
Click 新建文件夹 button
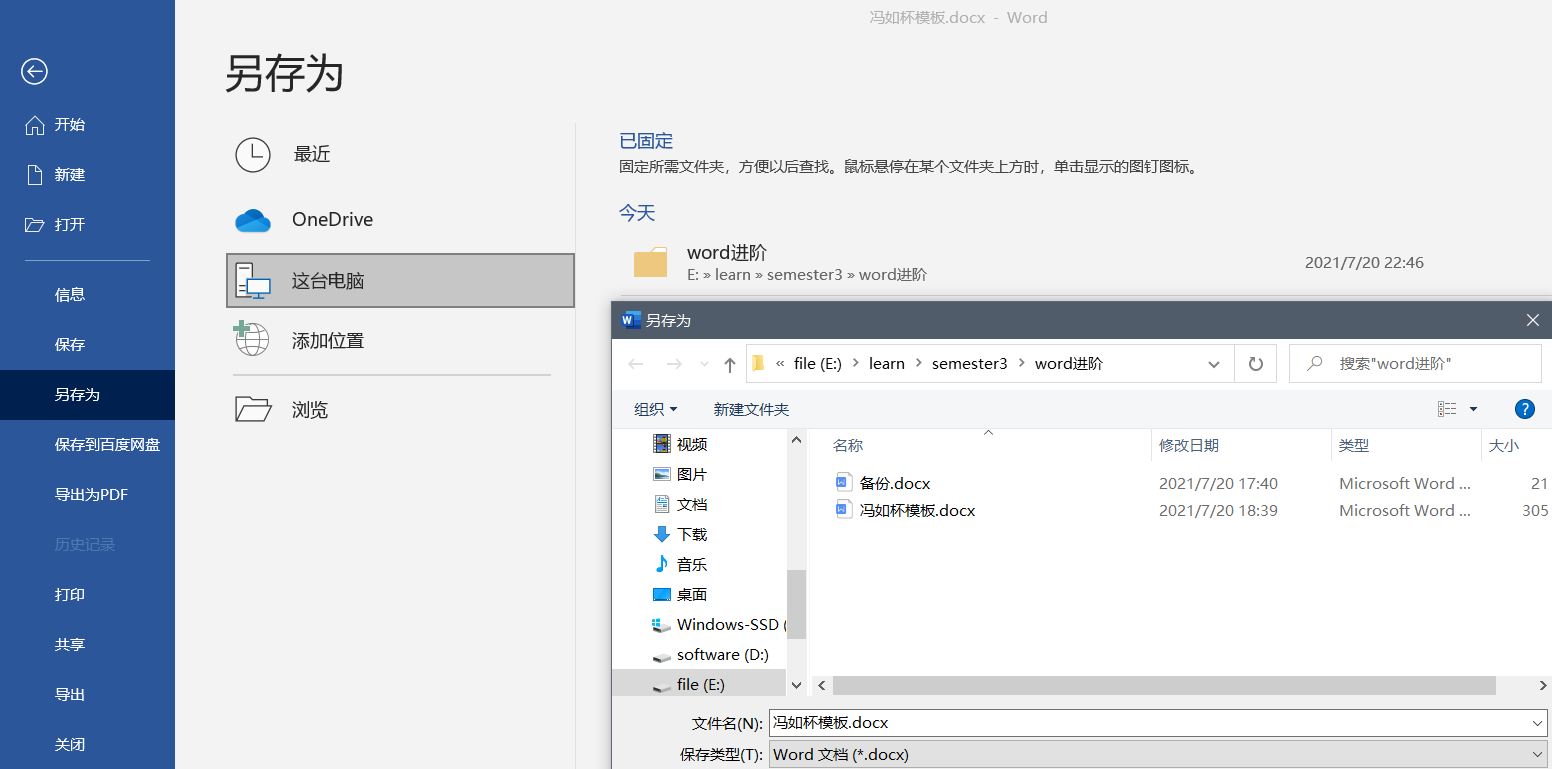point(751,409)
